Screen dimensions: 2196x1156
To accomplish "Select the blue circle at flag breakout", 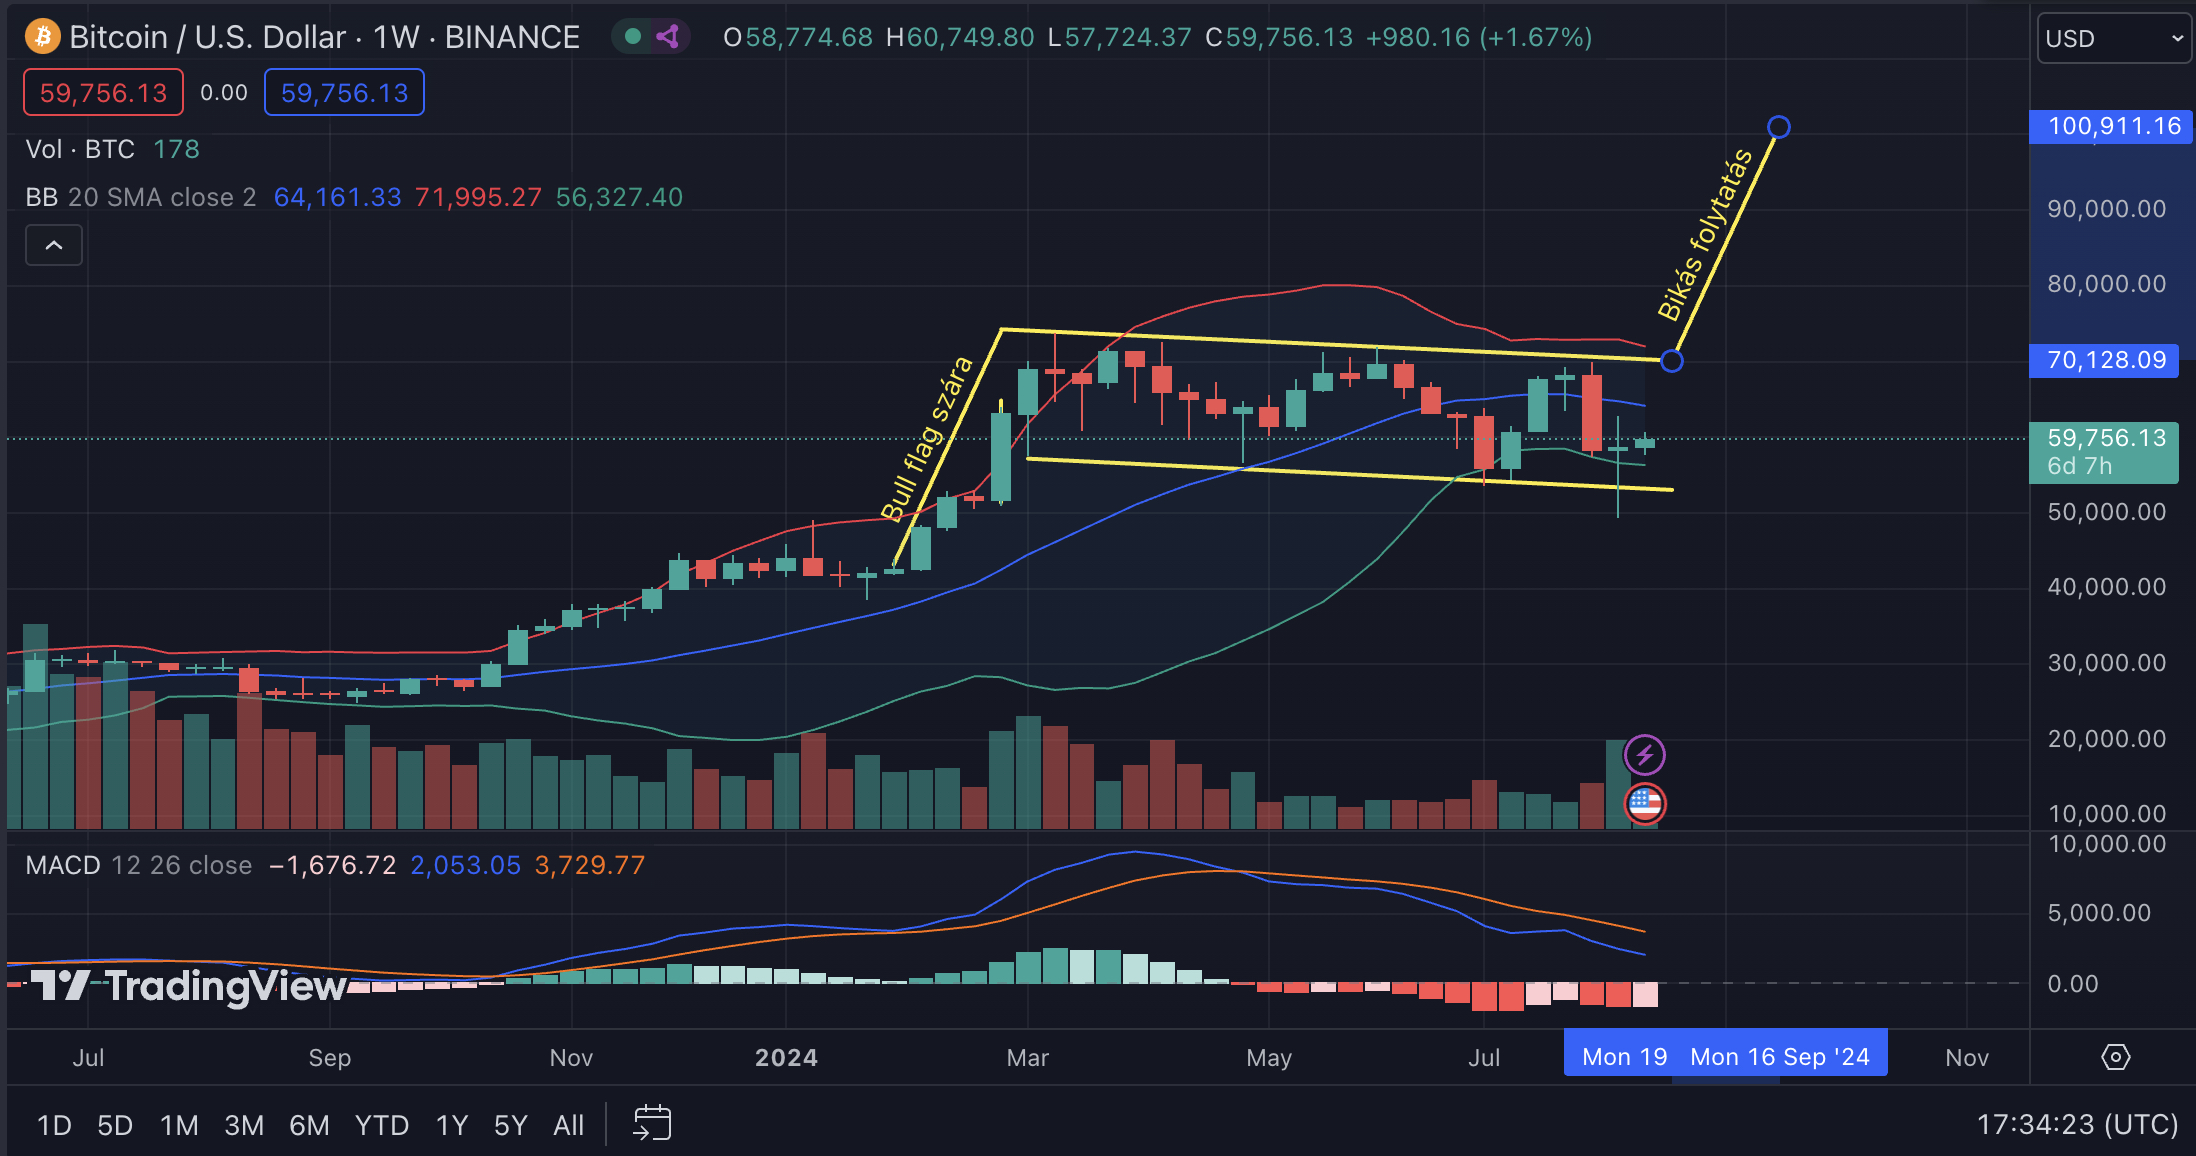I will pyautogui.click(x=1672, y=361).
